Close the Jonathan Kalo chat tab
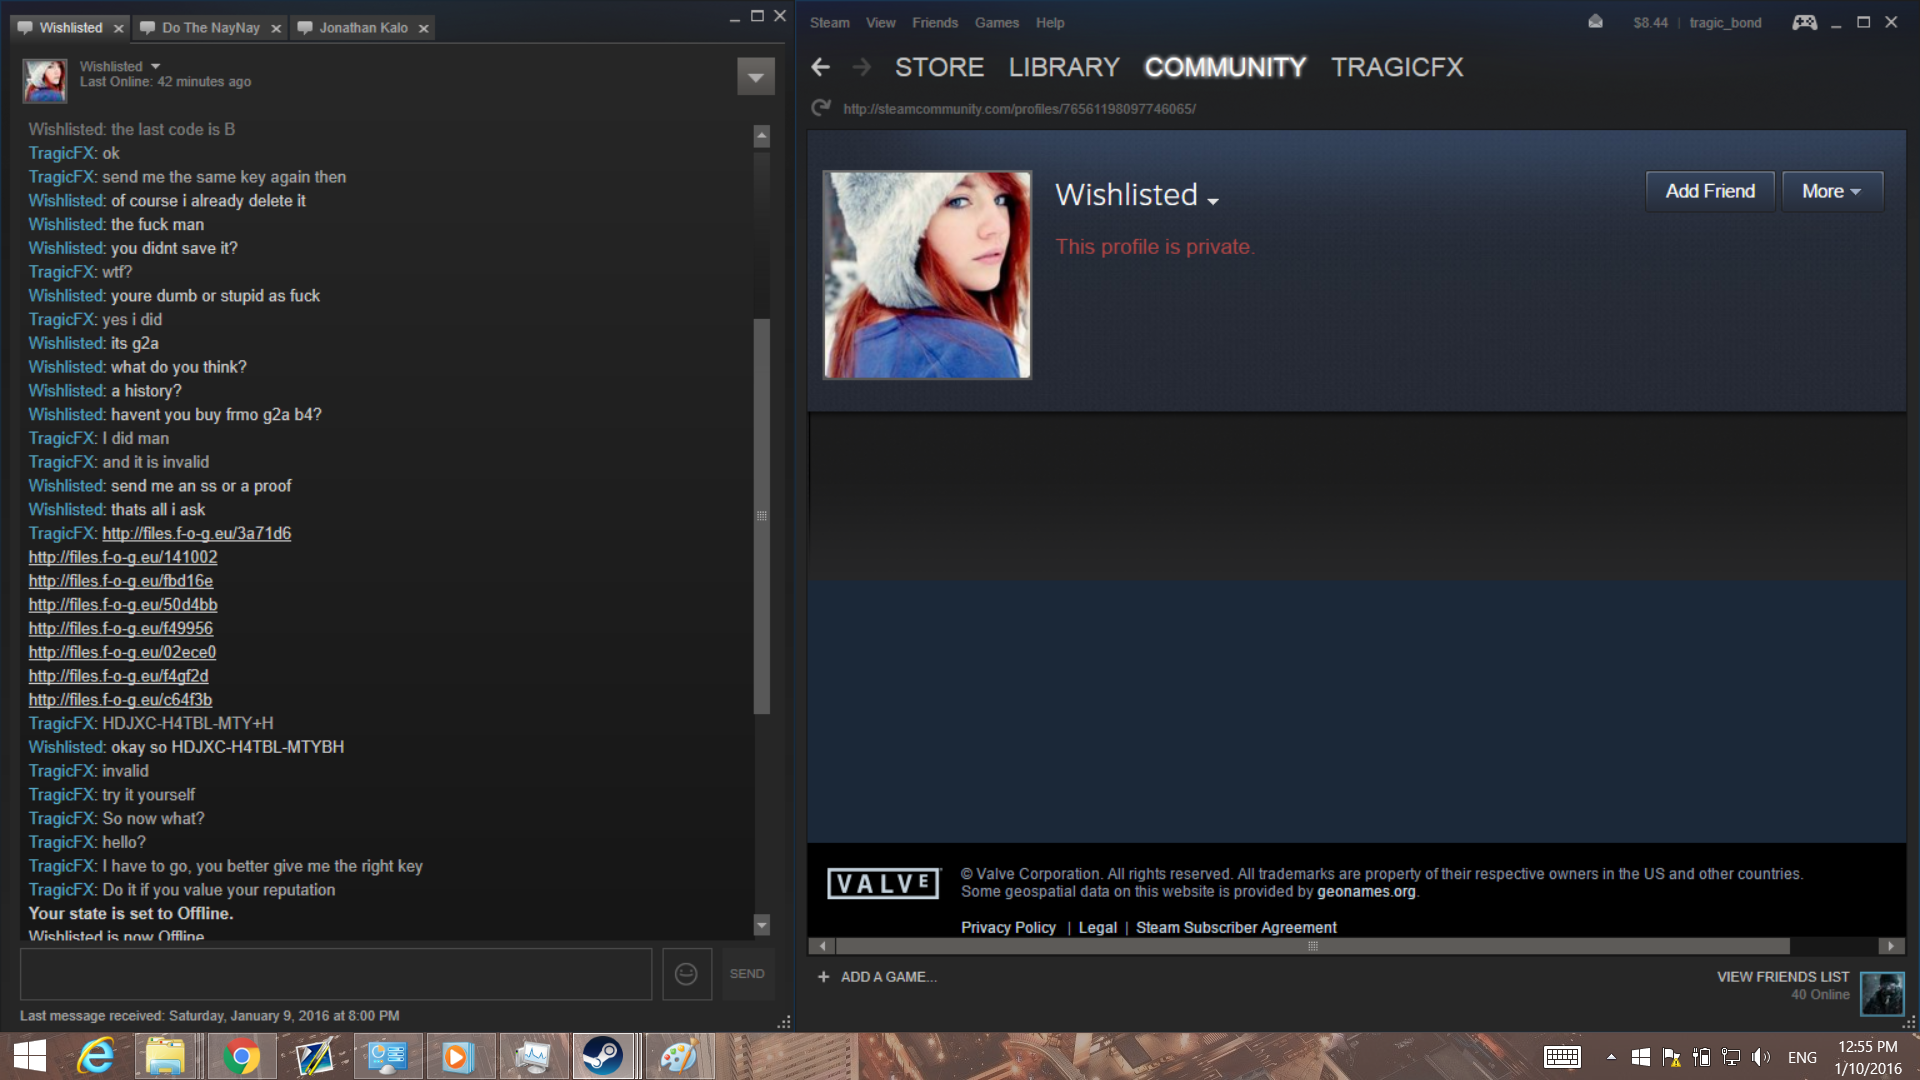1920x1080 pixels. click(x=424, y=28)
